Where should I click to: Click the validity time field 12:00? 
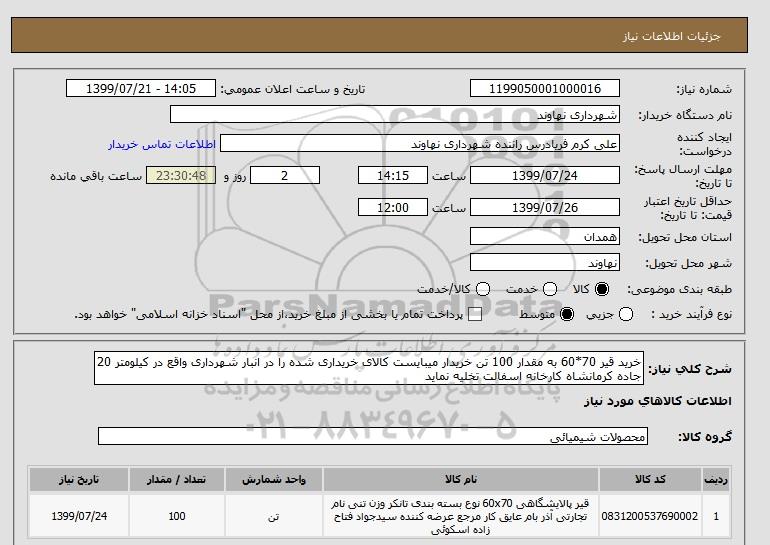click(x=393, y=207)
